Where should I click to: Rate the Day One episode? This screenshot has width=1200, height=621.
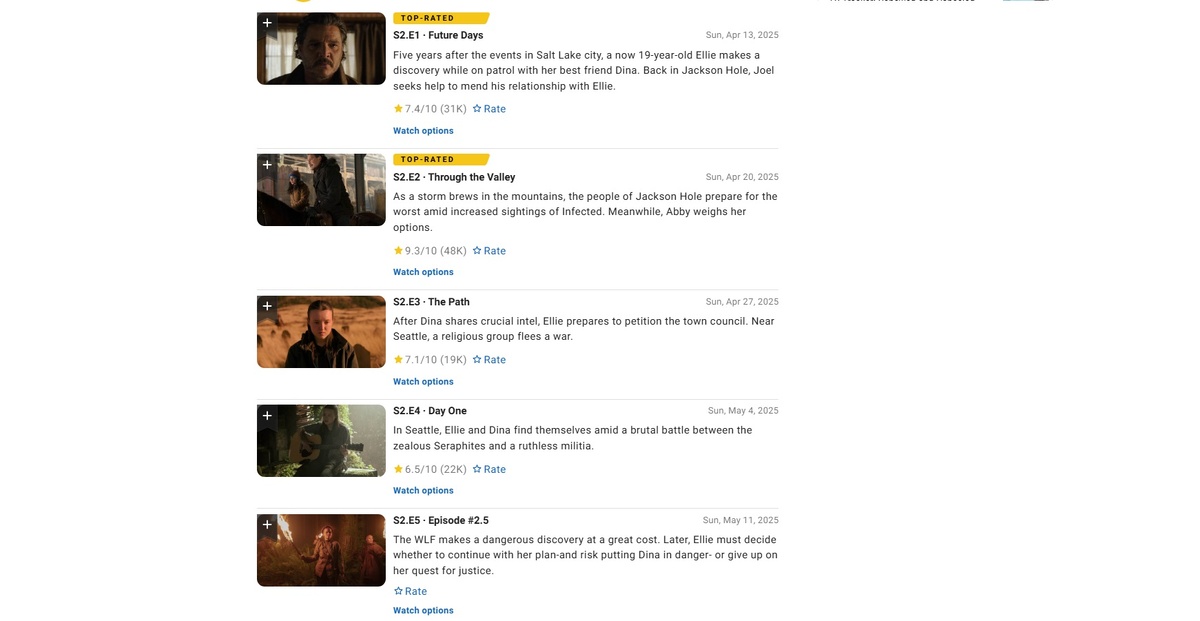(x=489, y=469)
